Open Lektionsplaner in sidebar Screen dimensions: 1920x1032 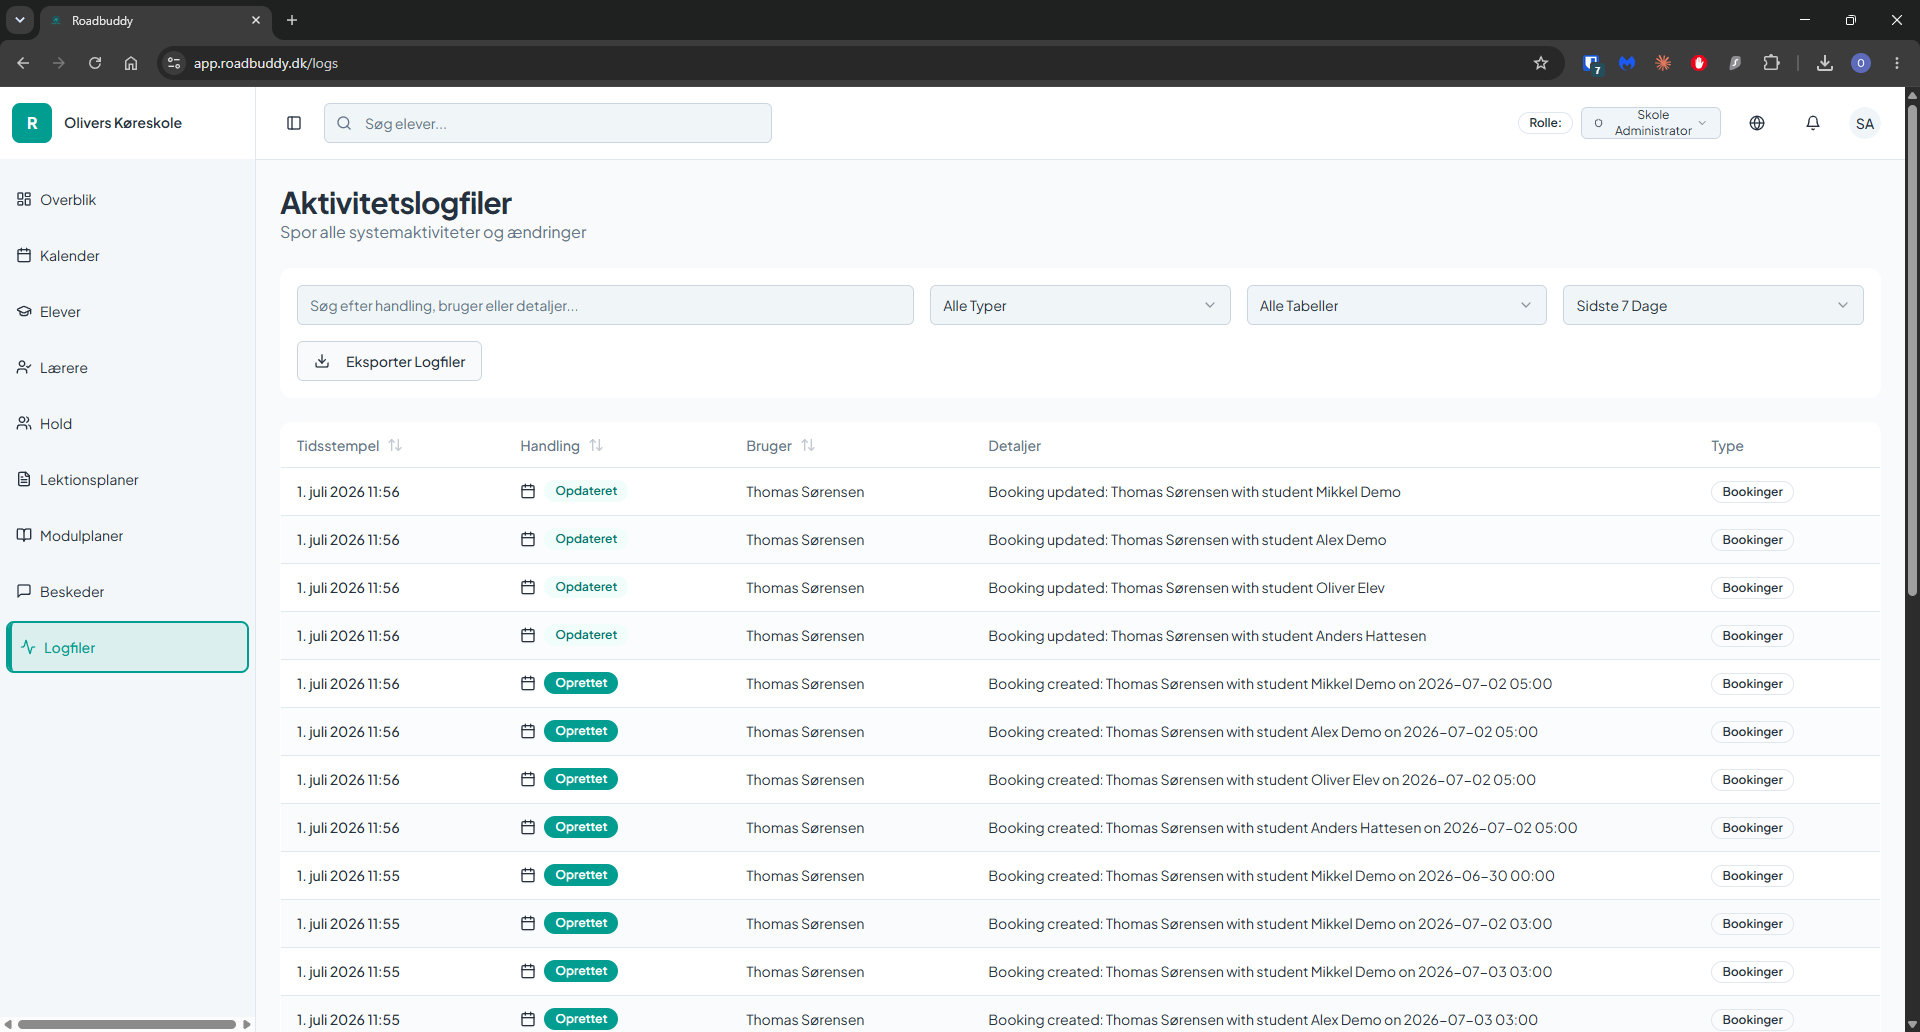tap(127, 479)
